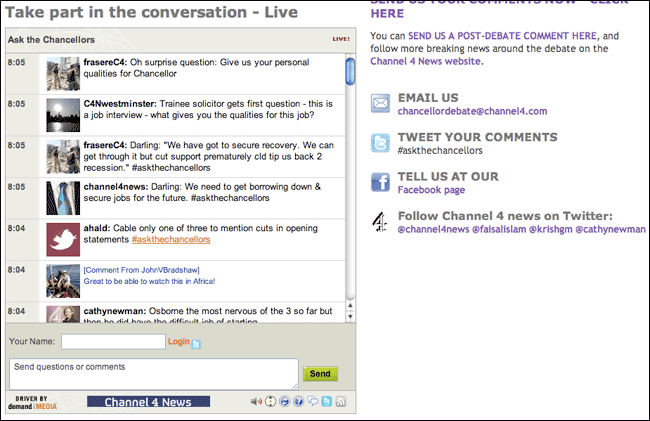The height and width of the screenshot is (421, 650).
Task: Click C4Nwestminster's skyline avatar
Action: pos(63,115)
